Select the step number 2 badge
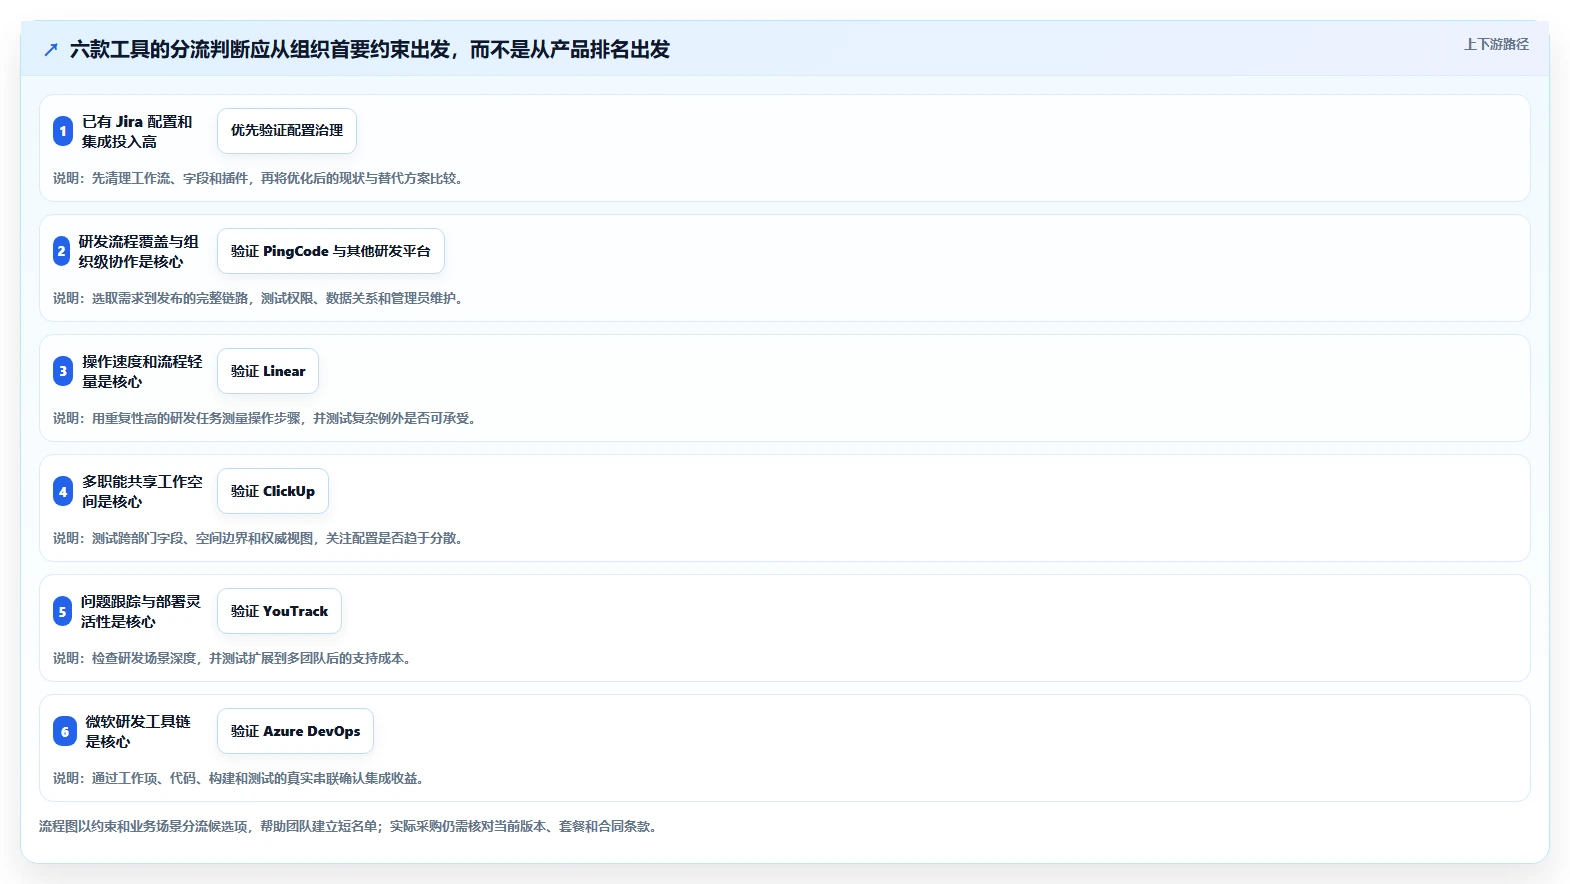Image resolution: width=1570 pixels, height=884 pixels. pos(62,251)
